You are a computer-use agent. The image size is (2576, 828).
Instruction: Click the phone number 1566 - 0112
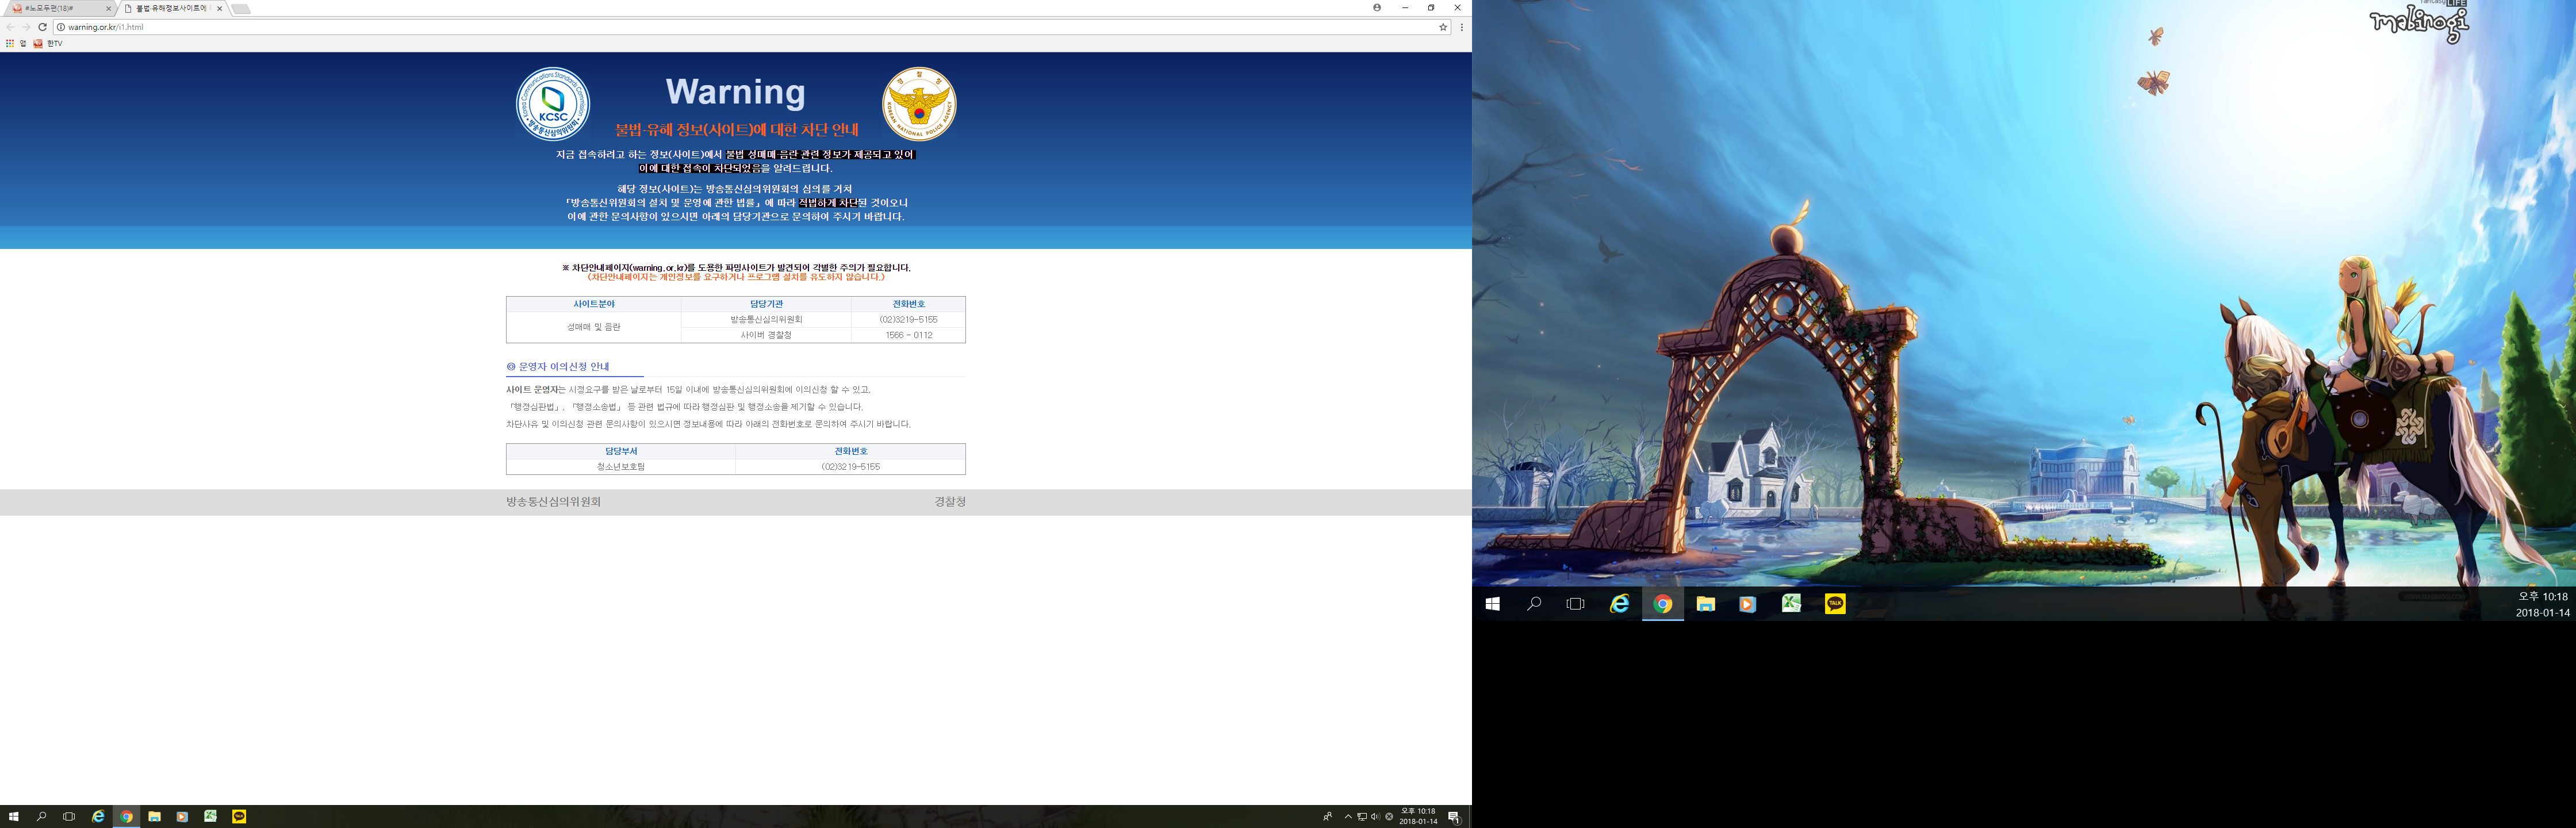point(909,335)
